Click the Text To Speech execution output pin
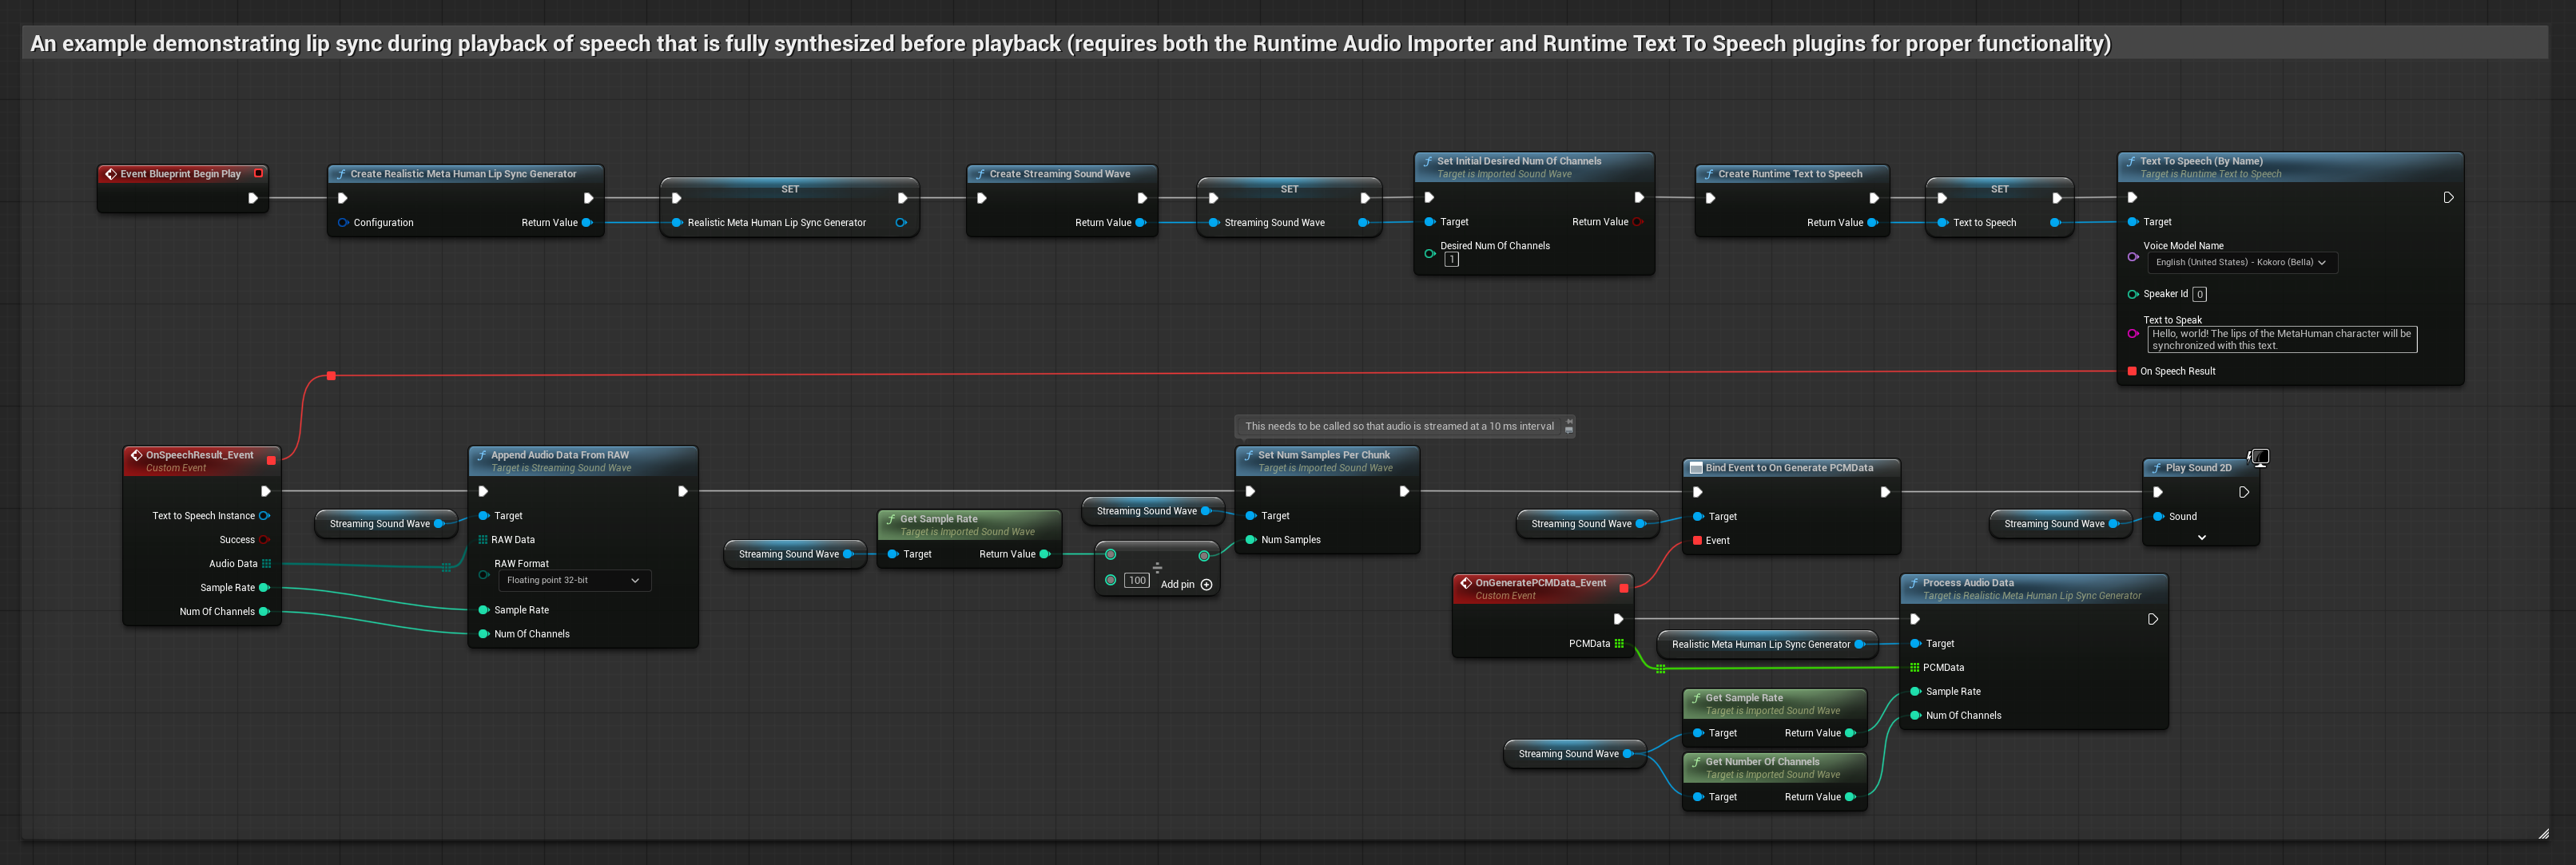Image resolution: width=2576 pixels, height=865 pixels. tap(2448, 198)
